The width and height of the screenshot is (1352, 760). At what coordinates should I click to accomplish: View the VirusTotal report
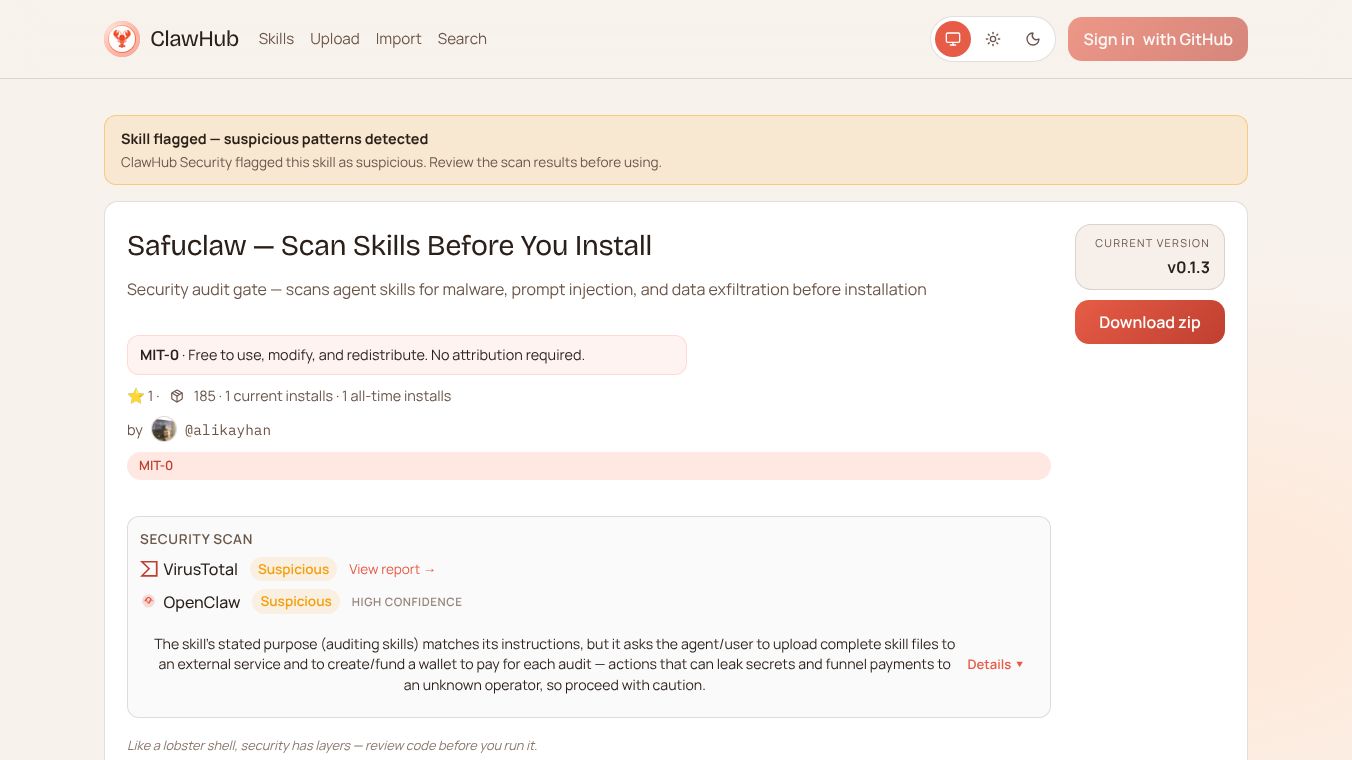[x=392, y=569]
